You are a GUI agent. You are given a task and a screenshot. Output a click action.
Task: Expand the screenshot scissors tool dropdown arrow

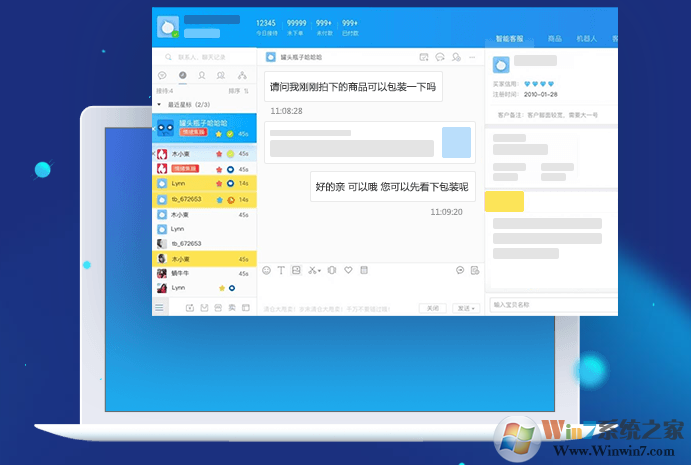(319, 270)
